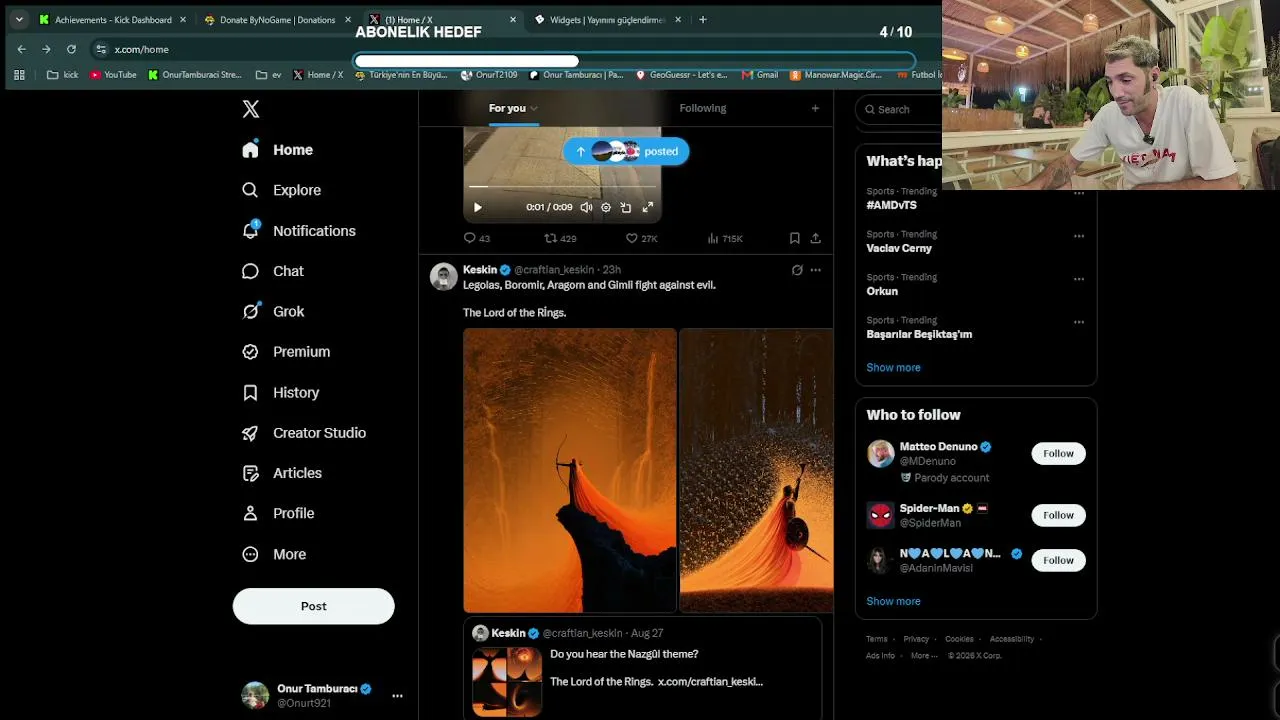This screenshot has width=1280, height=720.
Task: Follow the Spider-Man account
Action: [x=1058, y=515]
